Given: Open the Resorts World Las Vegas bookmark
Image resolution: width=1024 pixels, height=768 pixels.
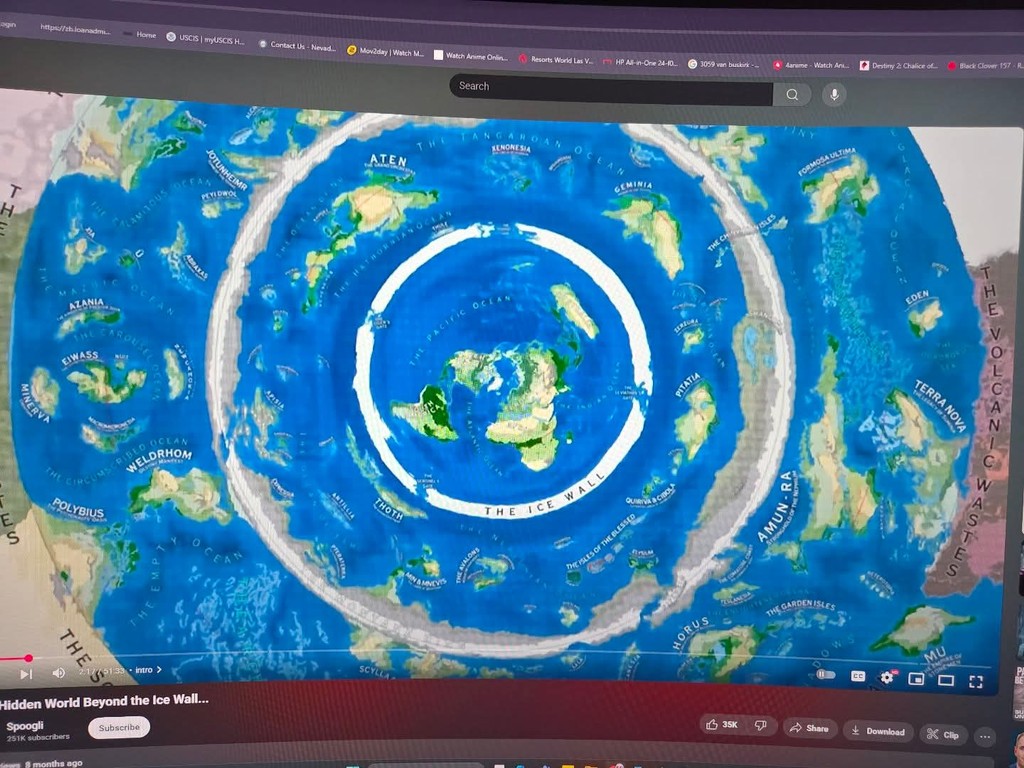Looking at the screenshot, I should (556, 59).
